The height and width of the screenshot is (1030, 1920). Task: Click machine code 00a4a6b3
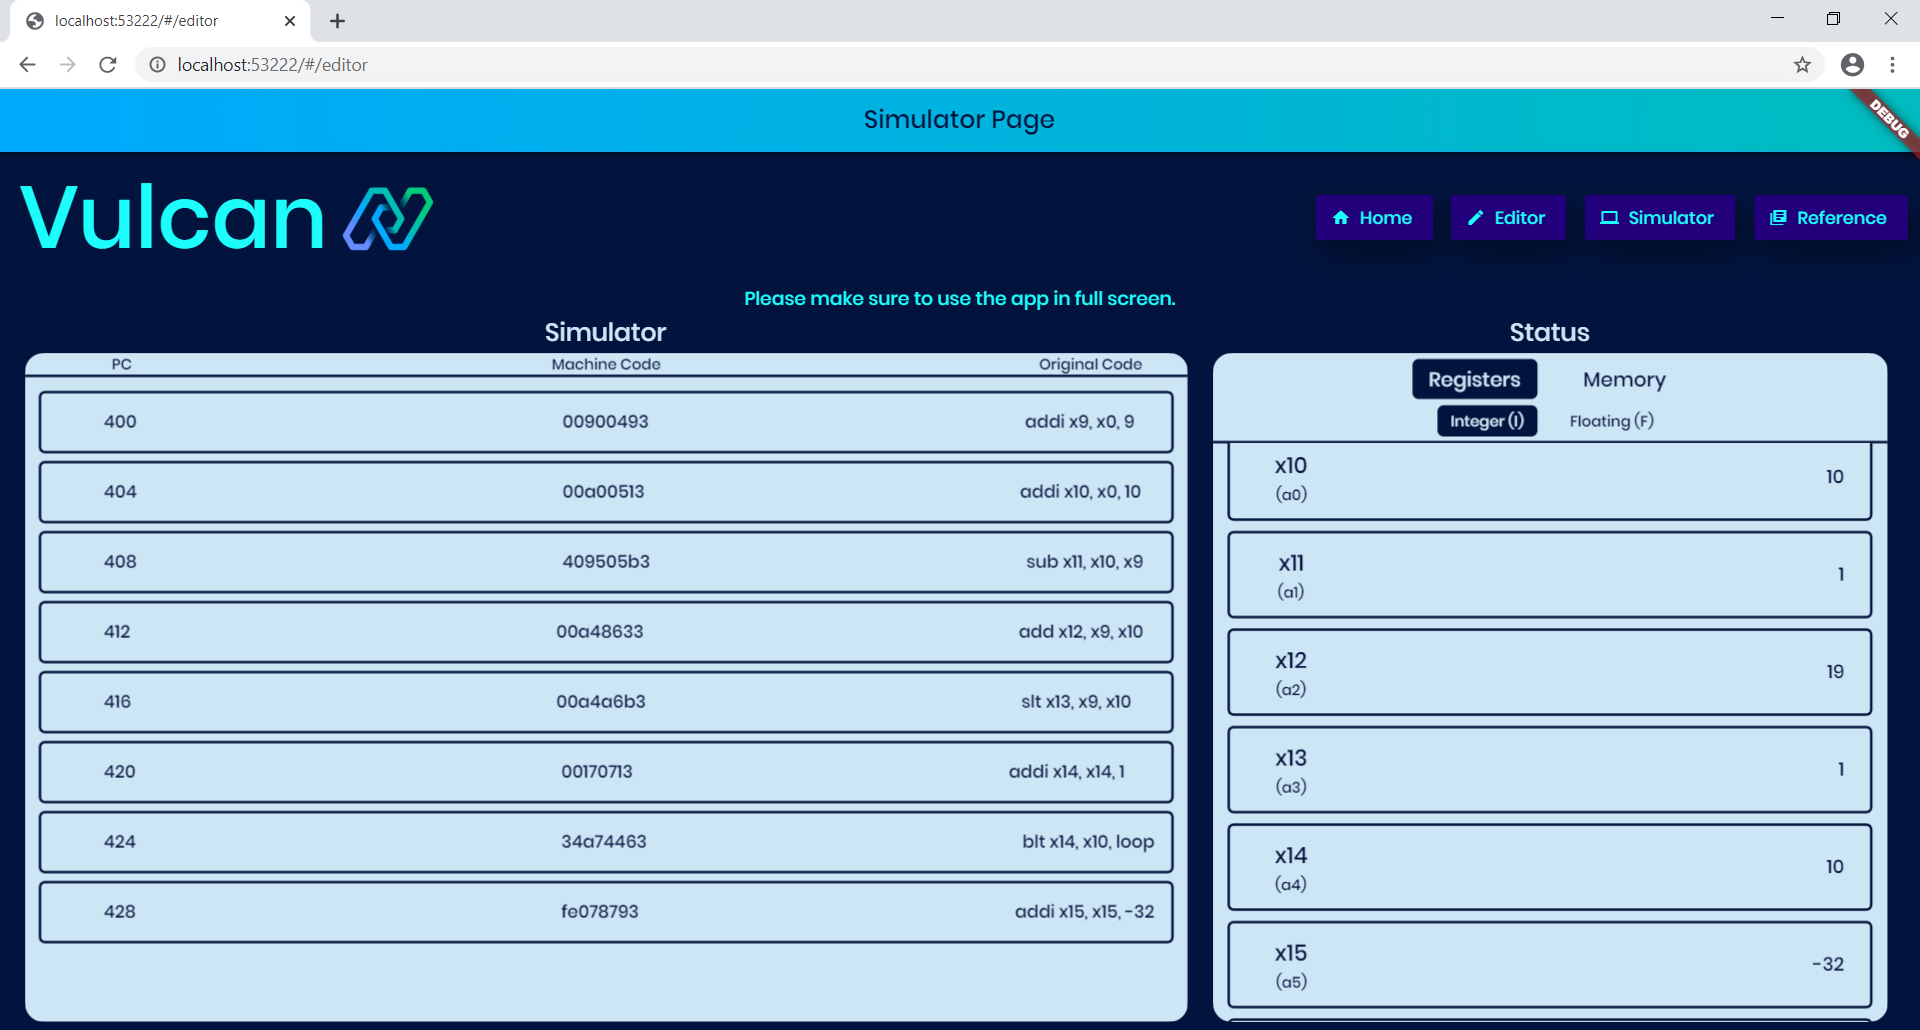601,702
